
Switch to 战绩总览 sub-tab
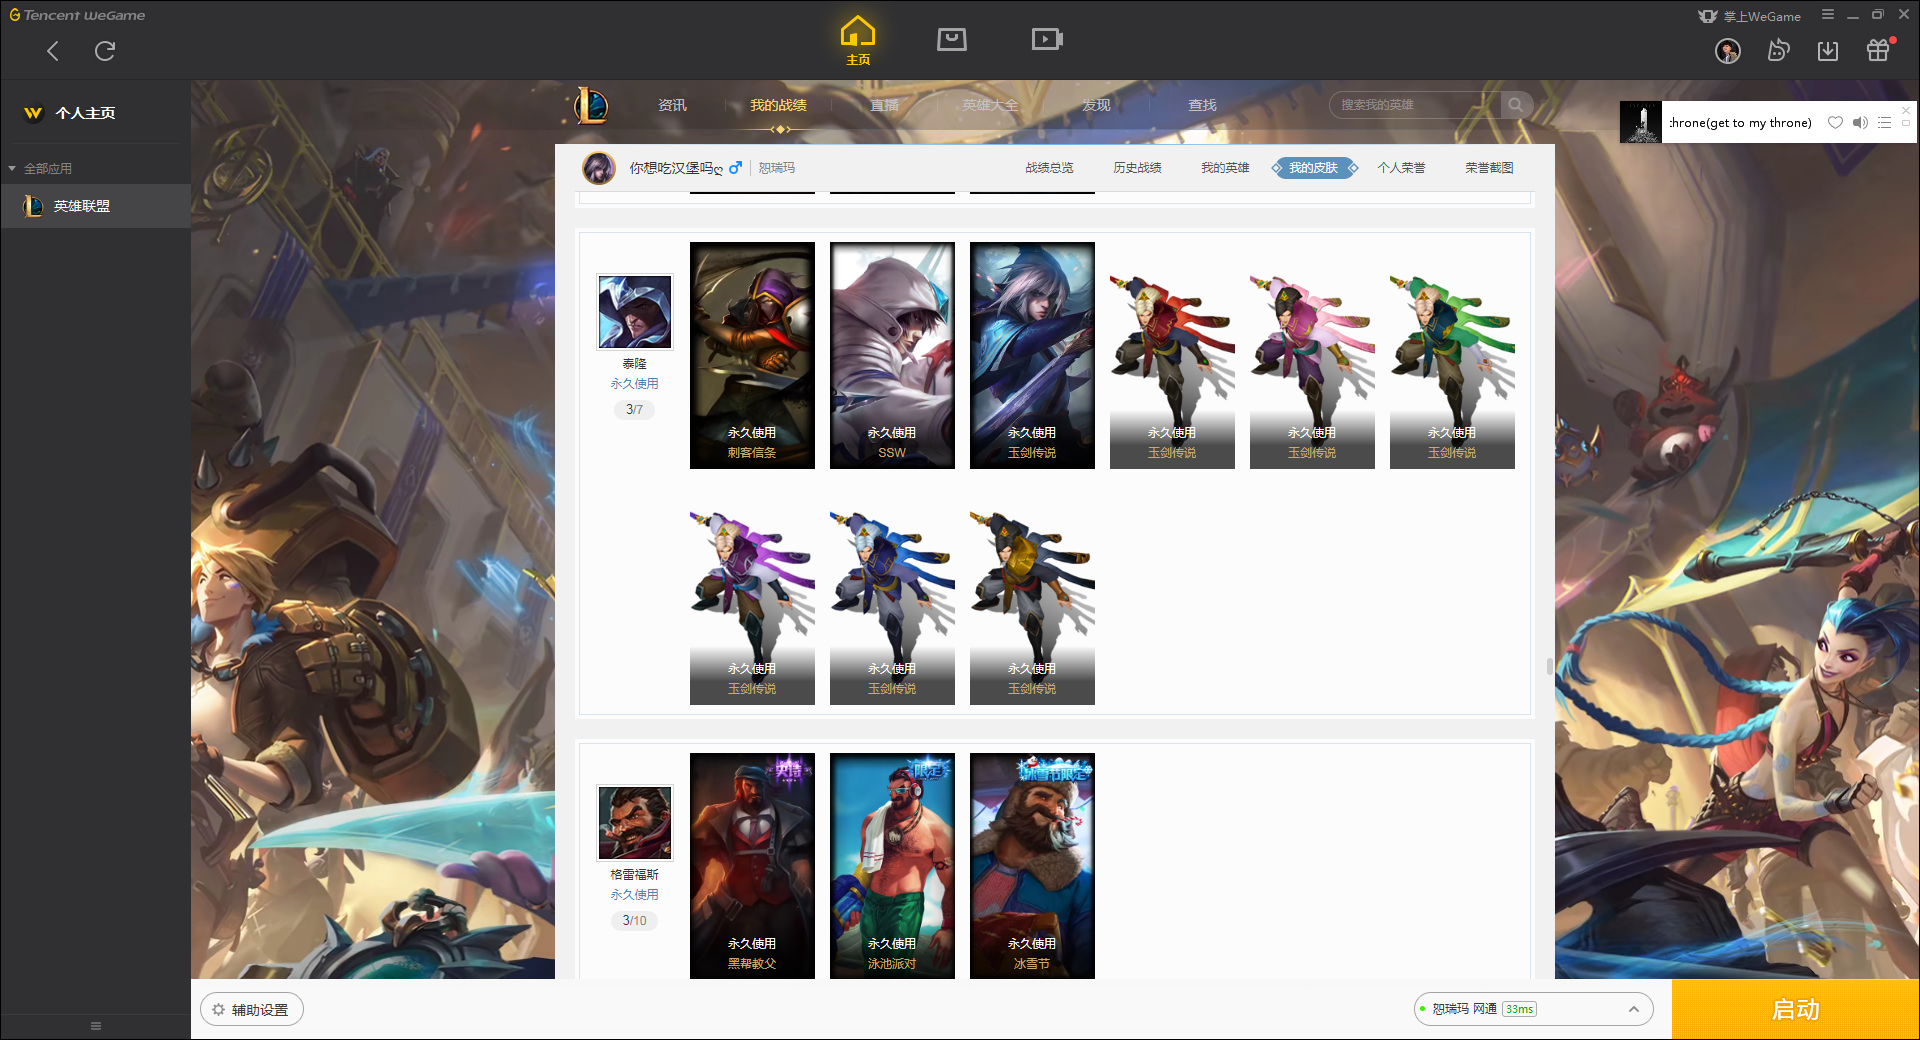tap(1049, 168)
